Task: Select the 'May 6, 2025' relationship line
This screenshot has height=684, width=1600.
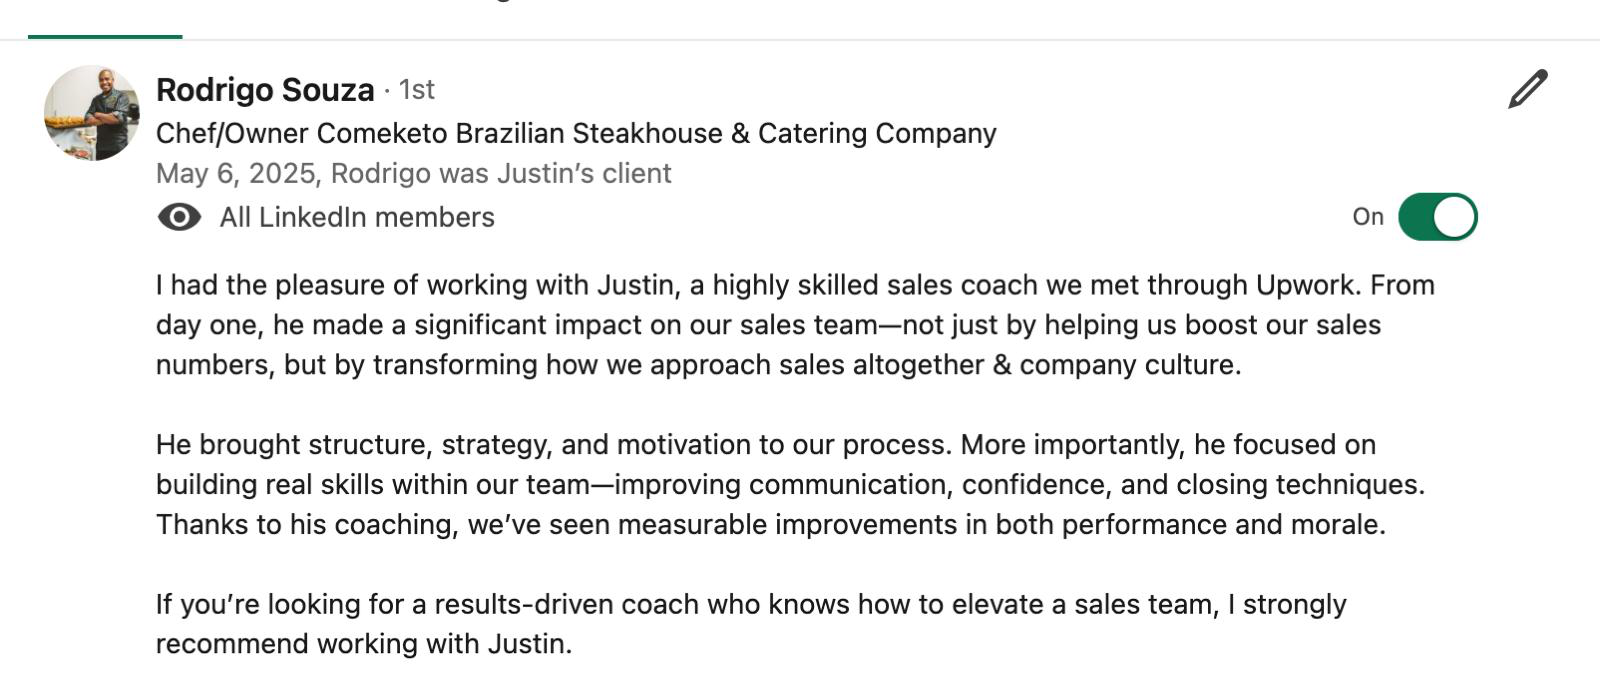Action: pos(414,173)
